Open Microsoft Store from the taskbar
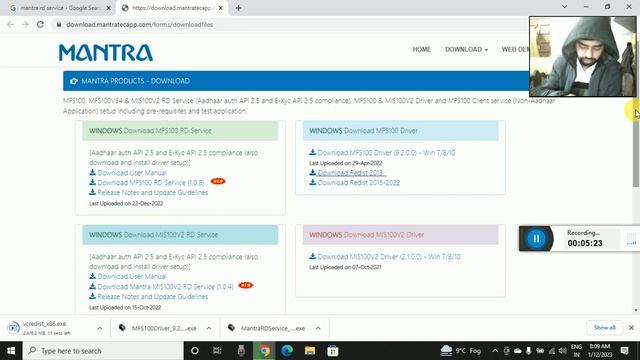 [333, 351]
